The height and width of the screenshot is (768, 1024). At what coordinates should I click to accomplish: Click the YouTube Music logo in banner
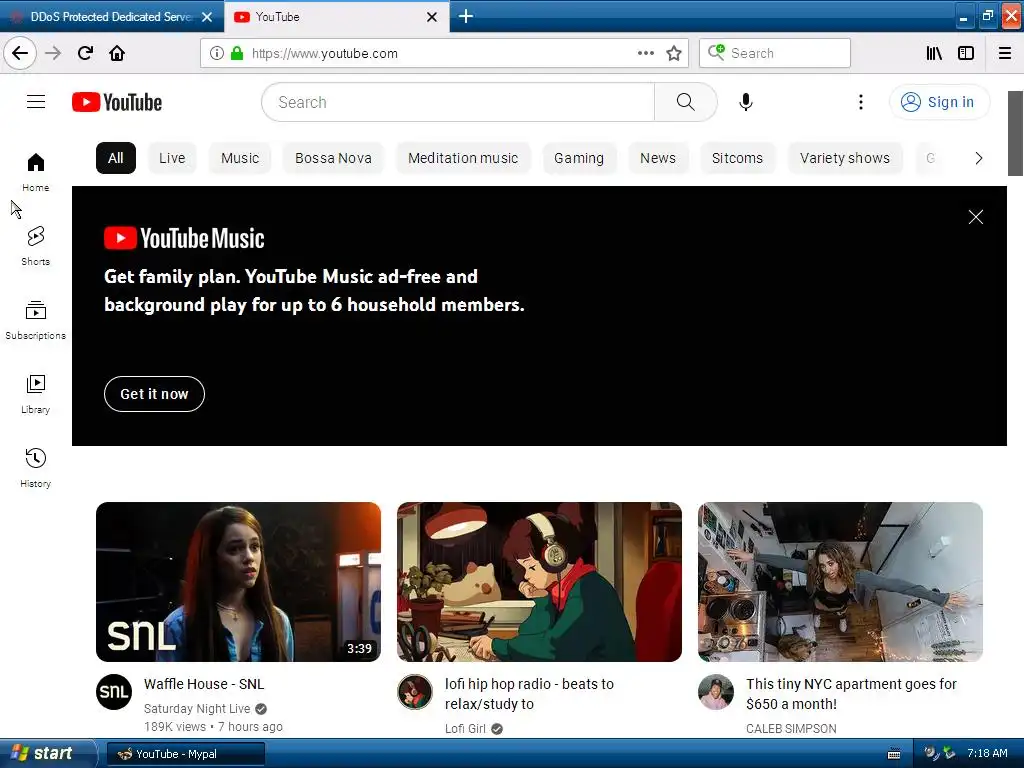tap(184, 238)
